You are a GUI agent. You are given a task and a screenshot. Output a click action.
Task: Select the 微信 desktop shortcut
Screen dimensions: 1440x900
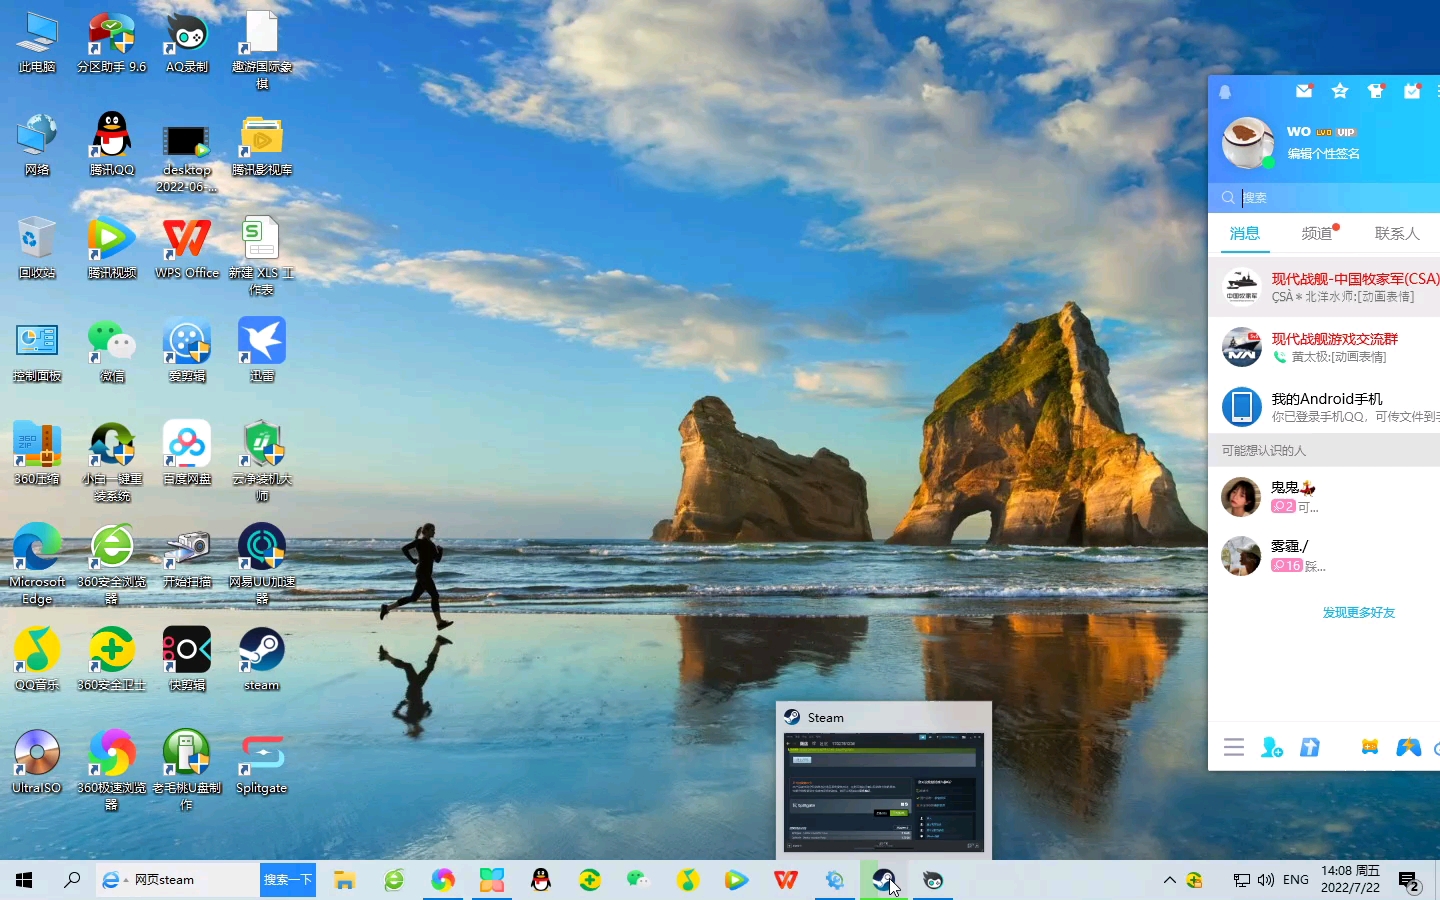(x=112, y=351)
